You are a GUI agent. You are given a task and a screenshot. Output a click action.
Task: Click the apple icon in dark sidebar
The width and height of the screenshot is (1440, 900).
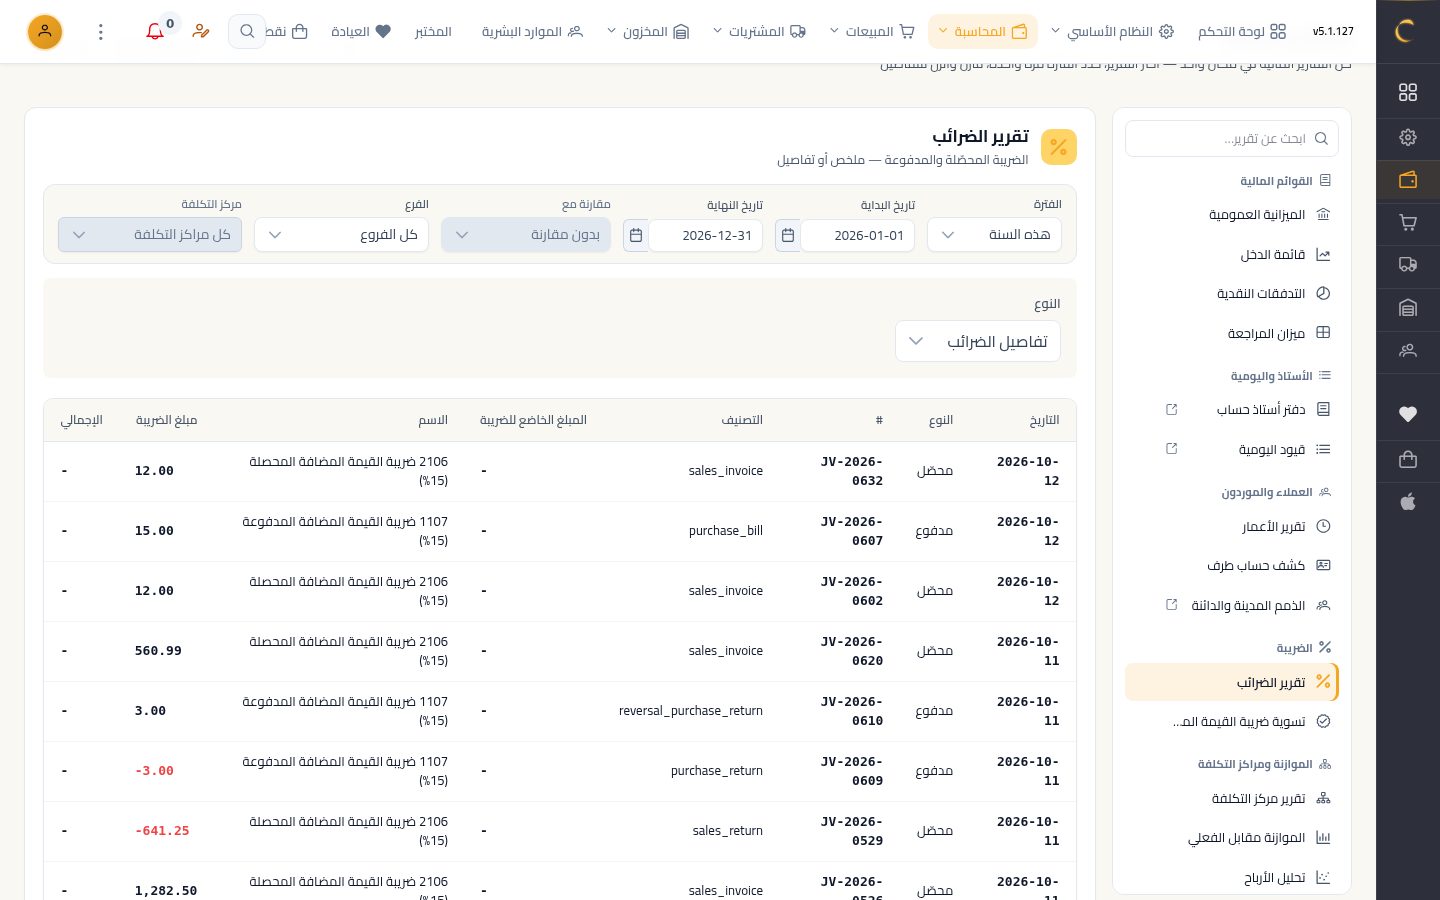pyautogui.click(x=1408, y=502)
